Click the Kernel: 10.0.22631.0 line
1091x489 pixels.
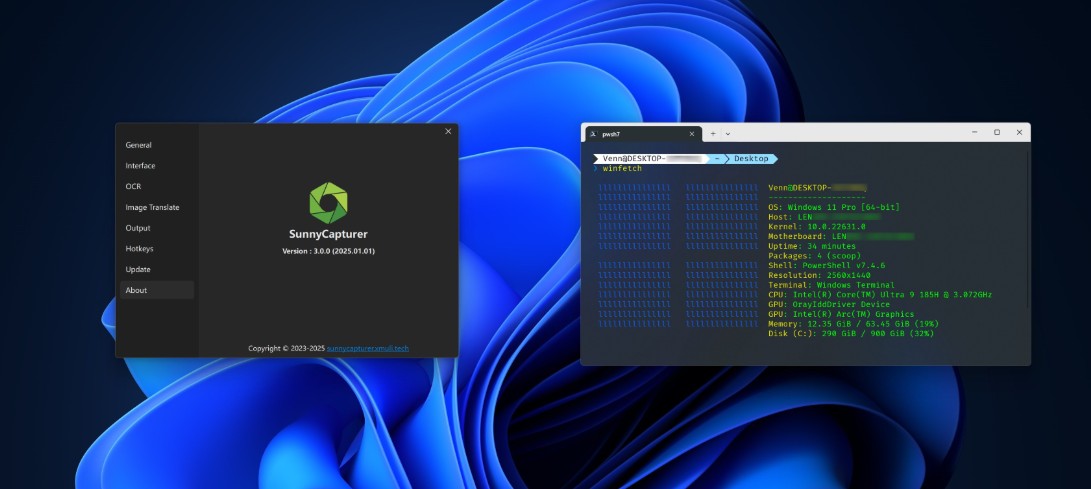click(817, 227)
